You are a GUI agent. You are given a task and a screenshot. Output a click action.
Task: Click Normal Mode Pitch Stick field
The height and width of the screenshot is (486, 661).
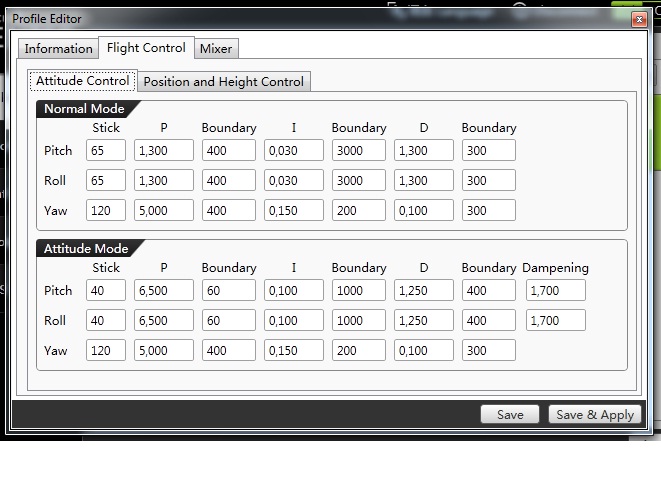(x=106, y=150)
